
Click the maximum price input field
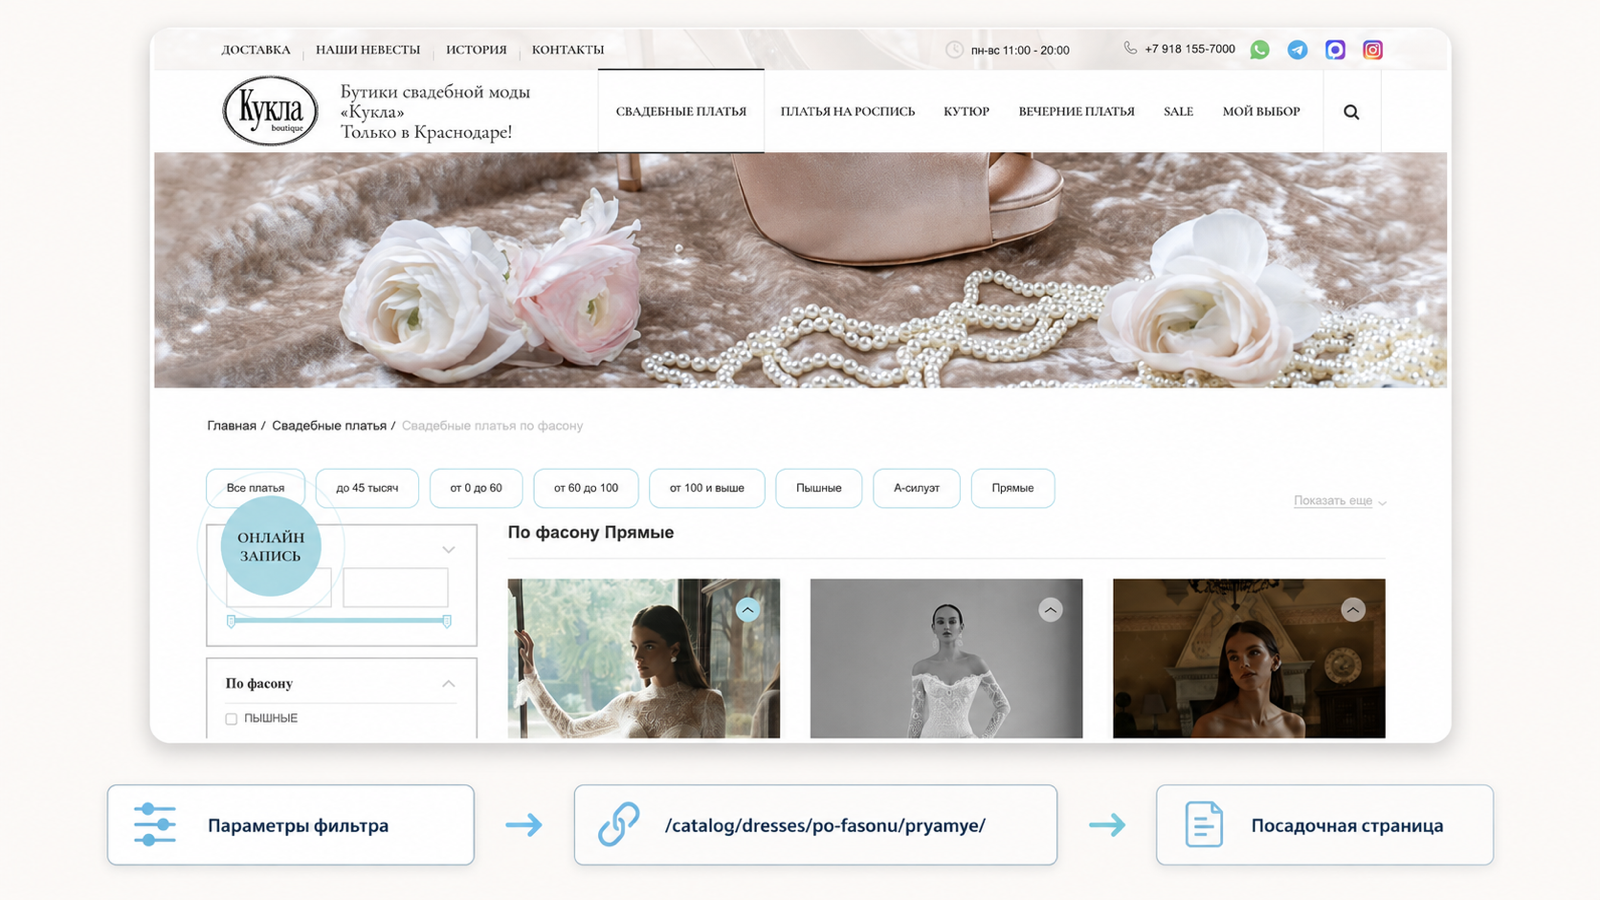(395, 587)
